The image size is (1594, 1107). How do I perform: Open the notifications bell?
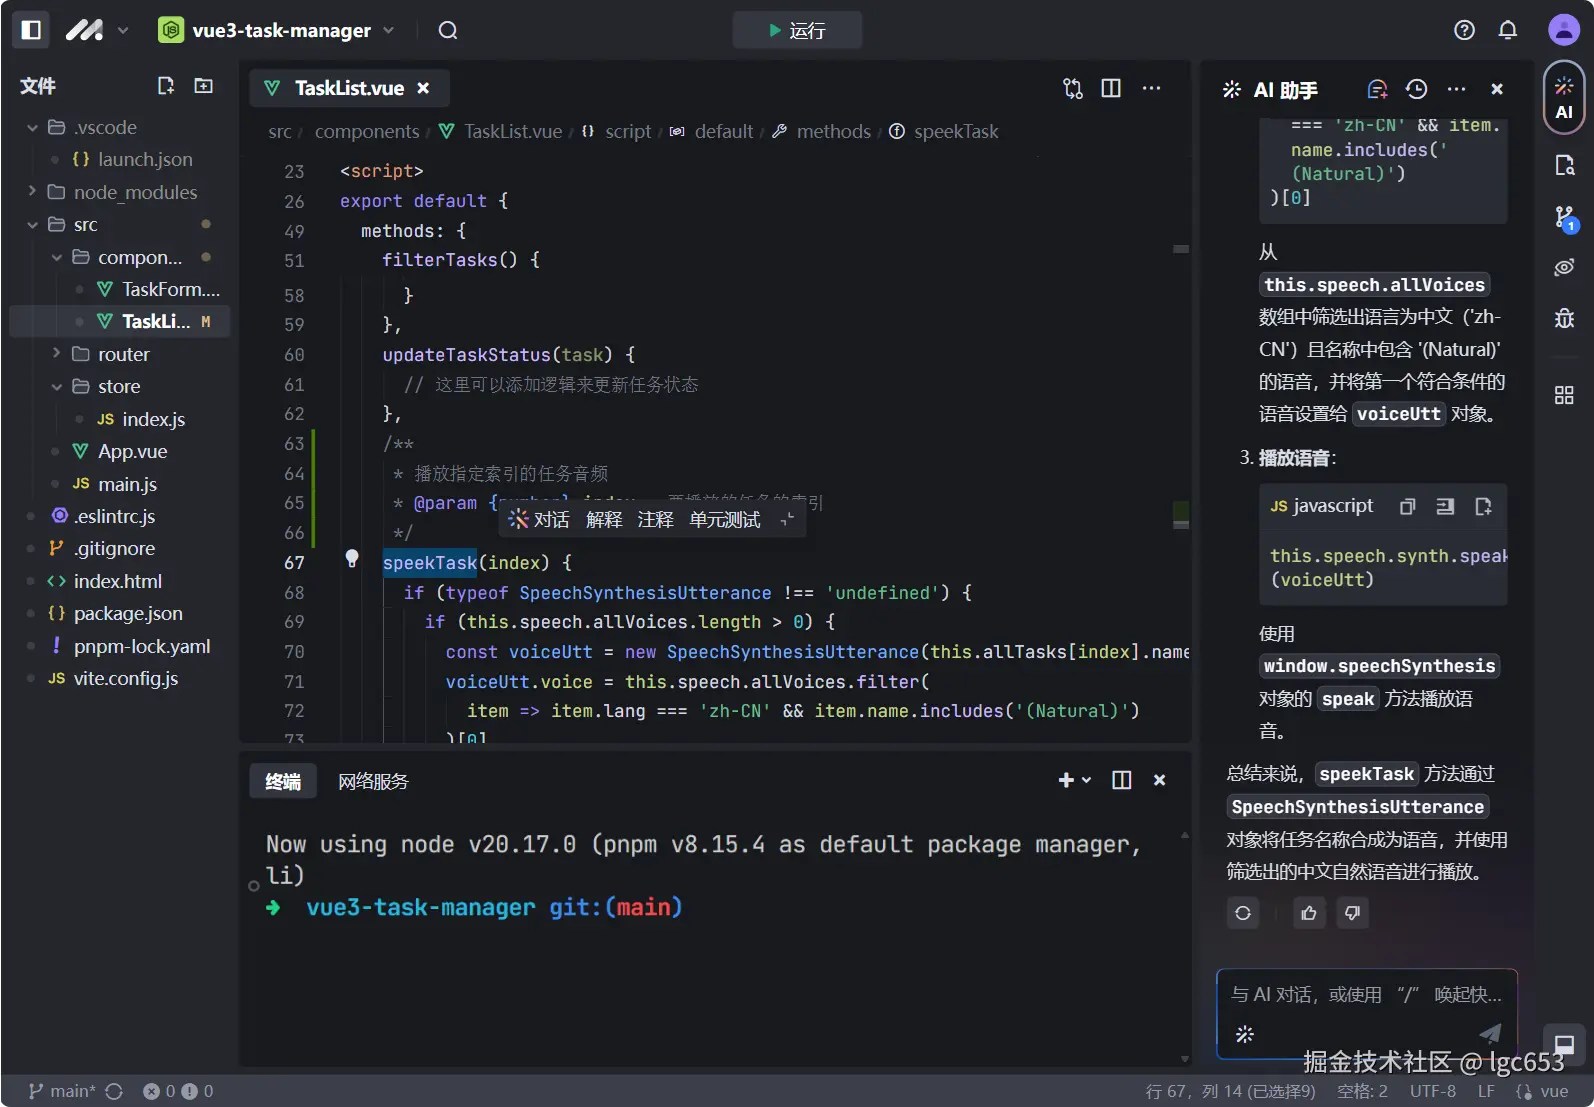[1507, 30]
